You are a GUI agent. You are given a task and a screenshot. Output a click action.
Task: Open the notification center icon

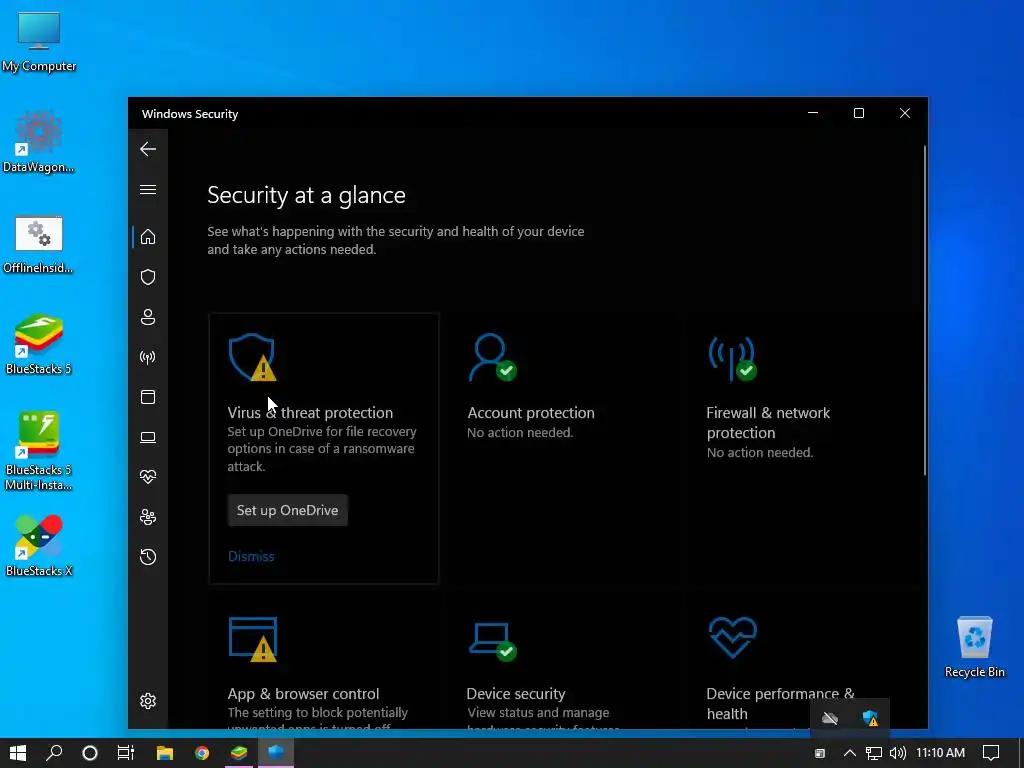click(x=991, y=753)
